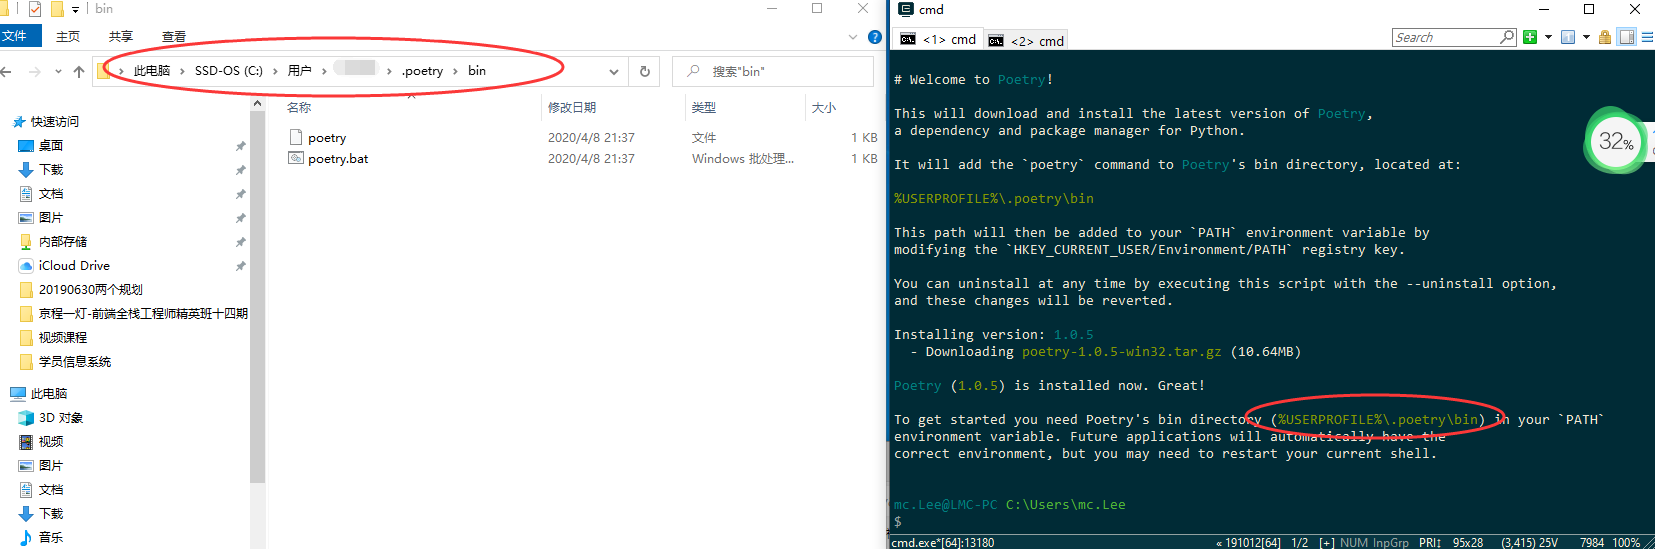The image size is (1655, 549).
Task: Click the 搜索"bin" search box
Action: click(x=772, y=71)
